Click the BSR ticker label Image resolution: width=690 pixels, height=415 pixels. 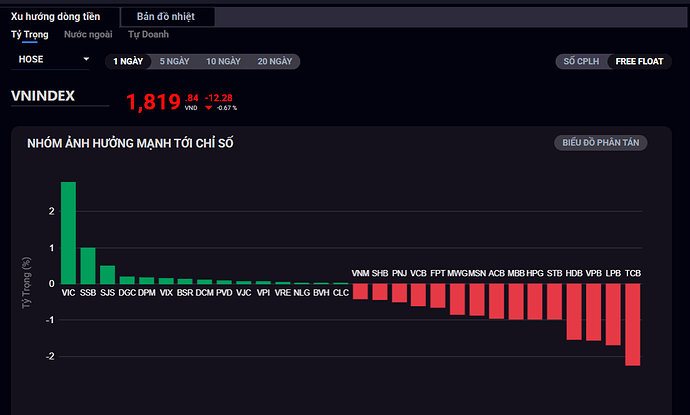185,293
